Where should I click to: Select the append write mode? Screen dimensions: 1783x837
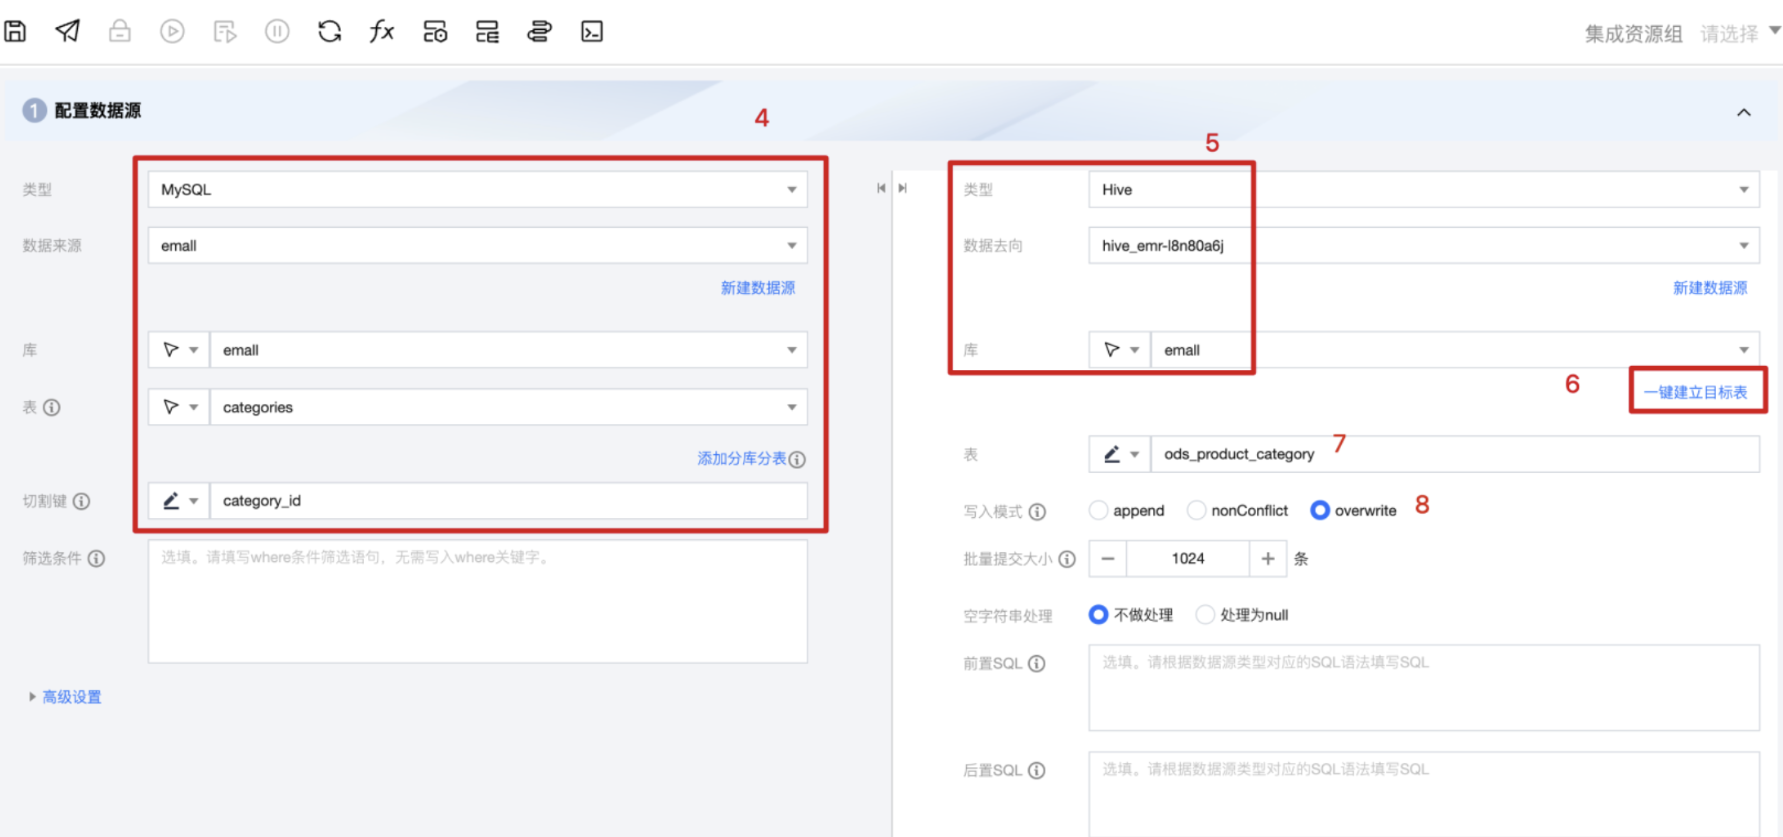(1099, 511)
